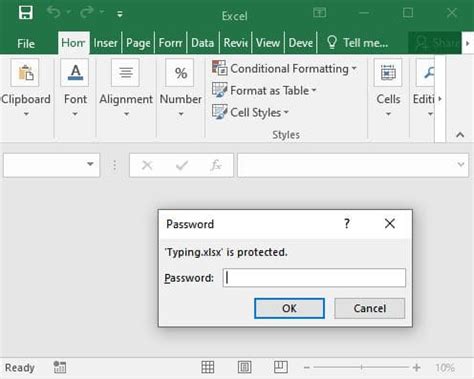Open the Customize Quick Access Toolbar dropdown

[120, 14]
